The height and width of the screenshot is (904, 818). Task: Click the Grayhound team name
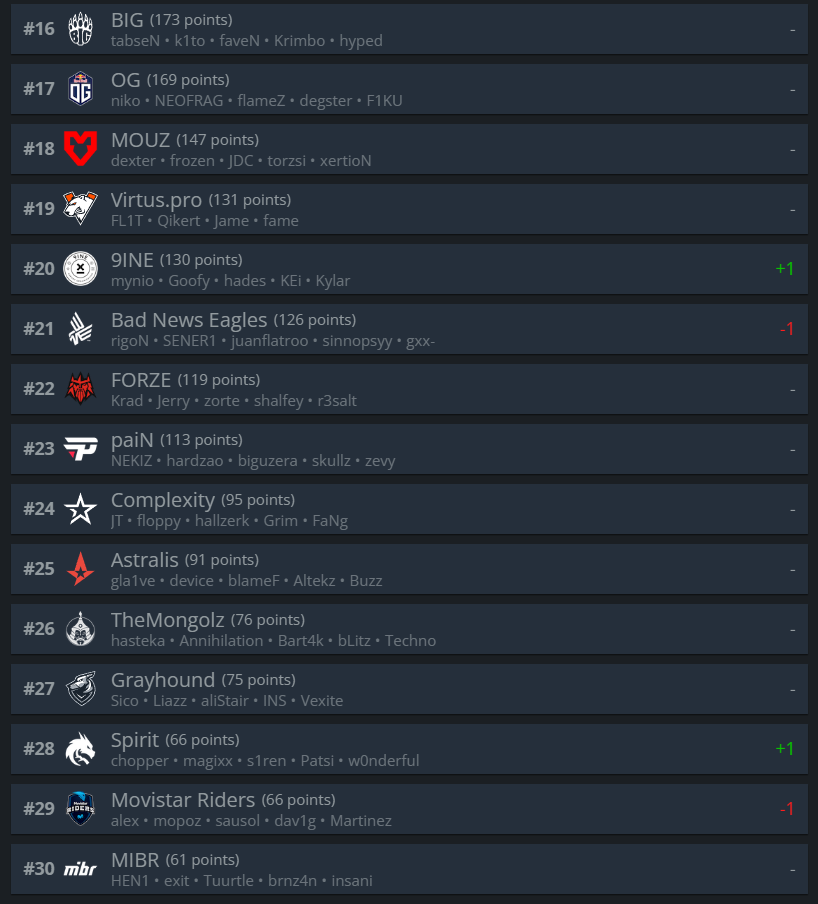coord(163,680)
